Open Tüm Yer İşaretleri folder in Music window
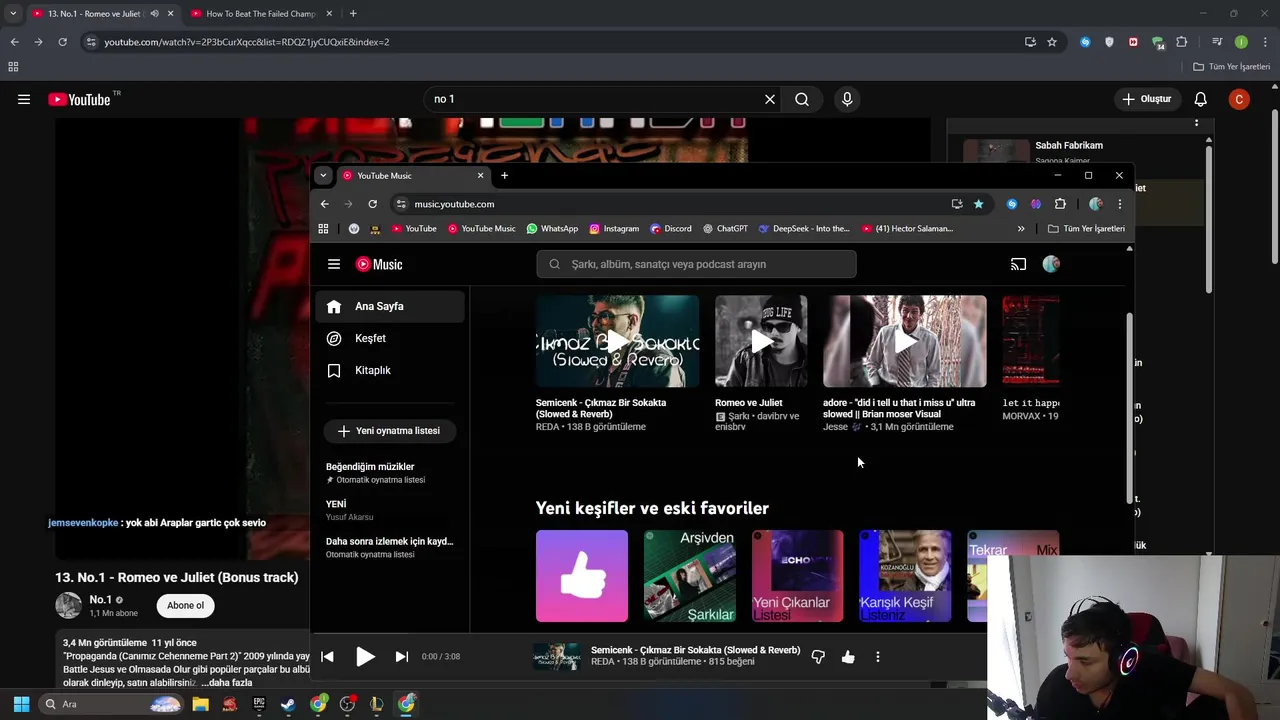 [x=1087, y=229]
